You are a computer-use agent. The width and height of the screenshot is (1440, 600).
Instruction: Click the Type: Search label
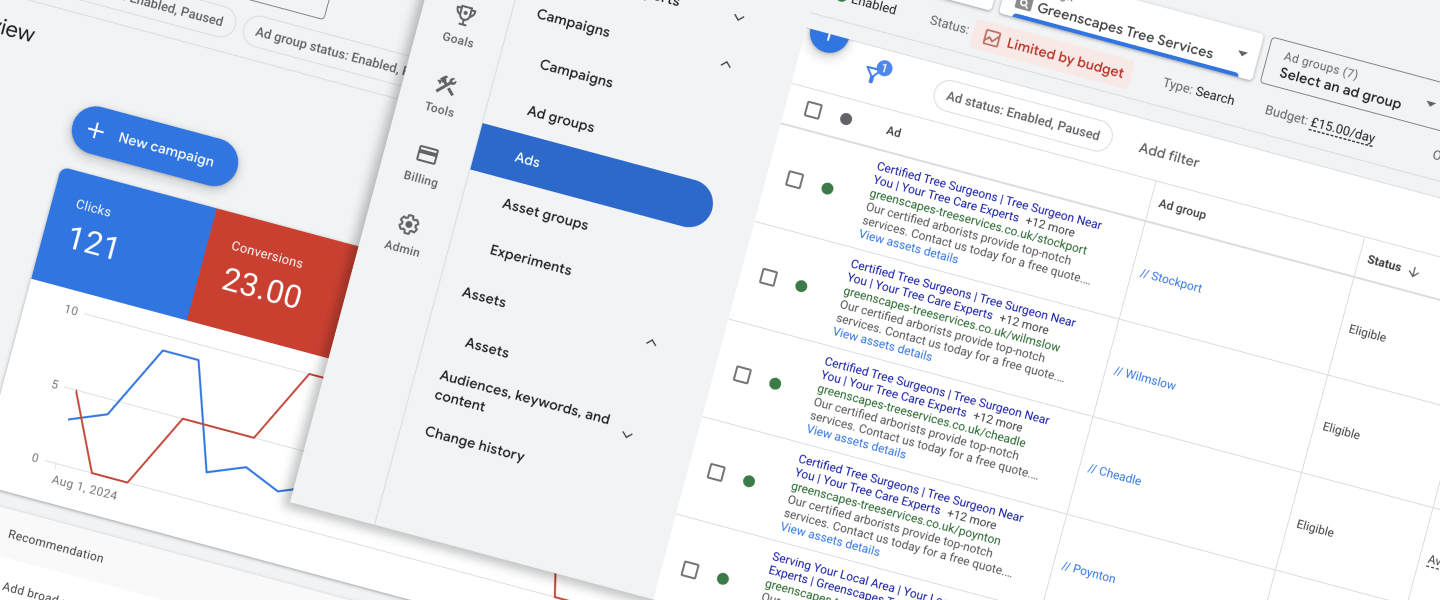(1199, 91)
